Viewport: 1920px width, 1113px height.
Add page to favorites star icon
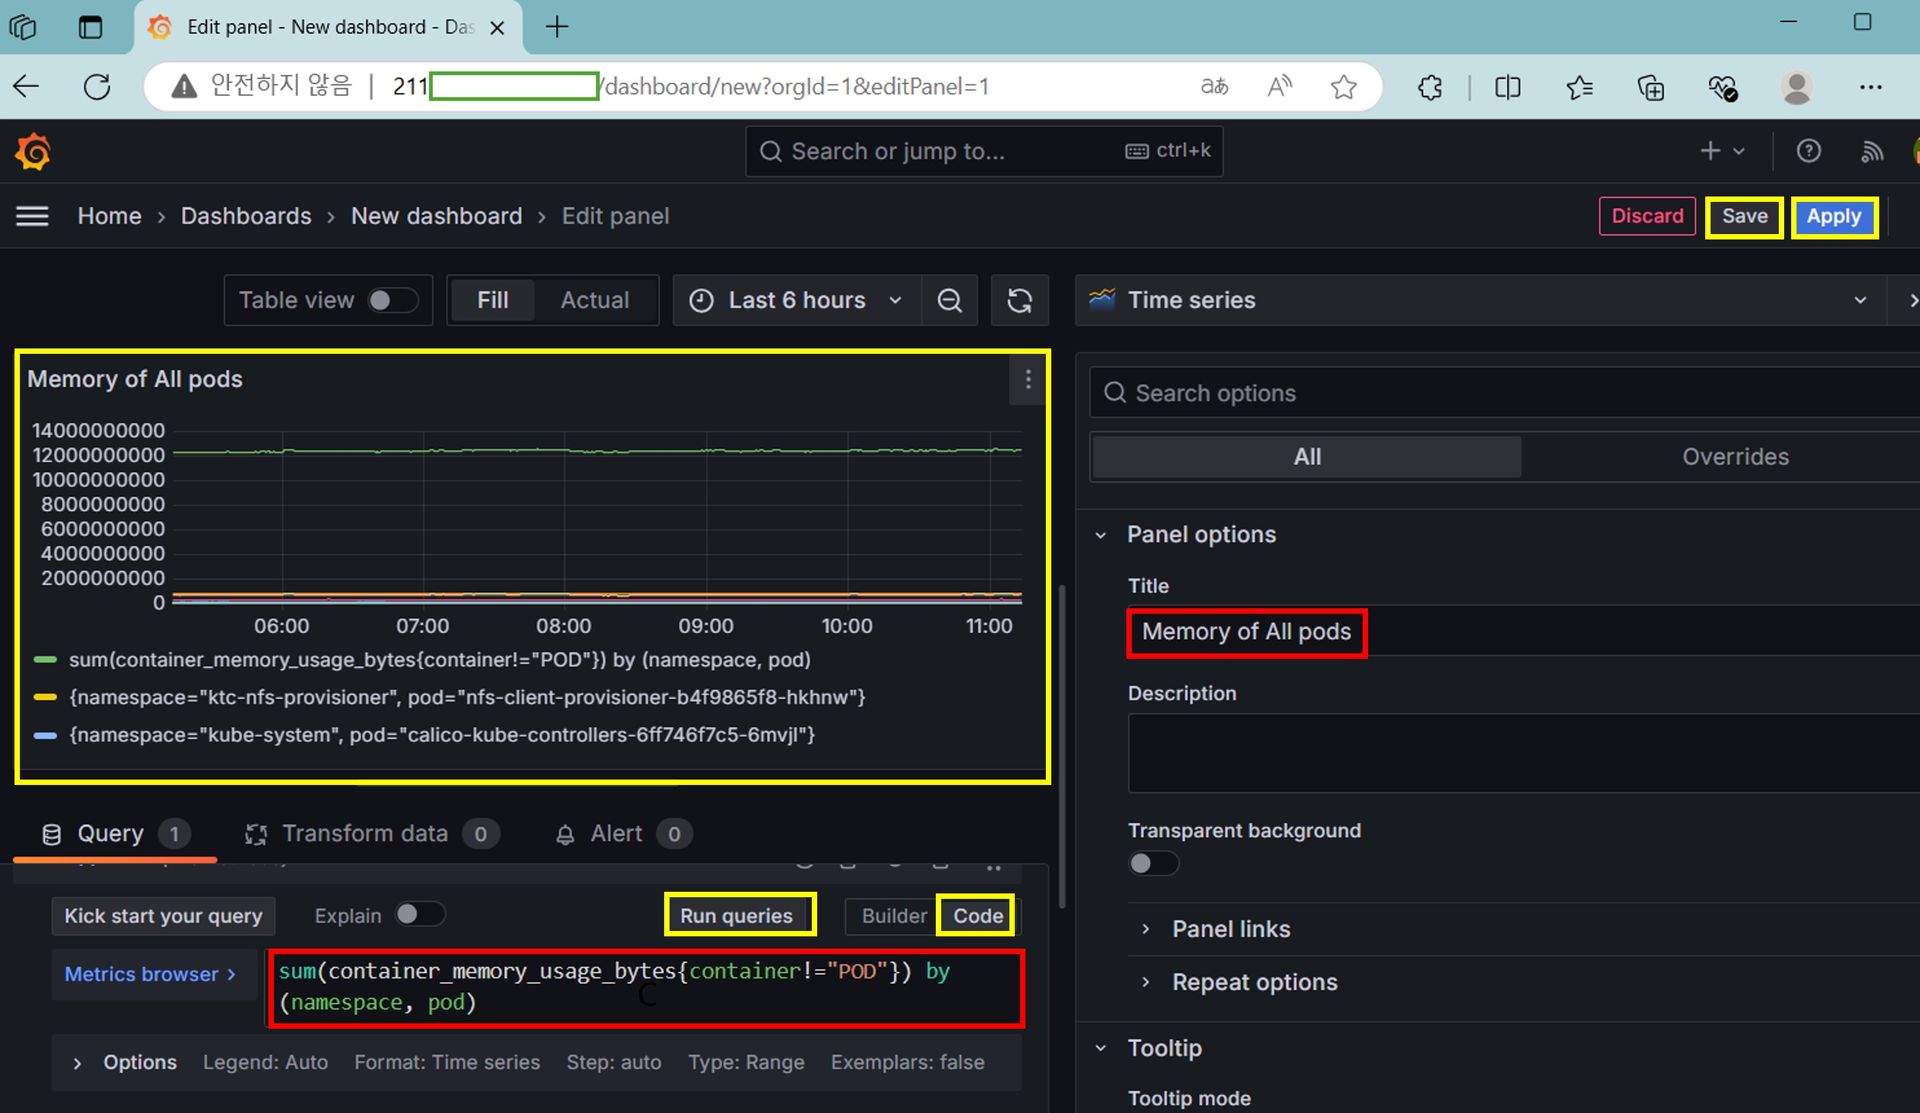pyautogui.click(x=1343, y=87)
